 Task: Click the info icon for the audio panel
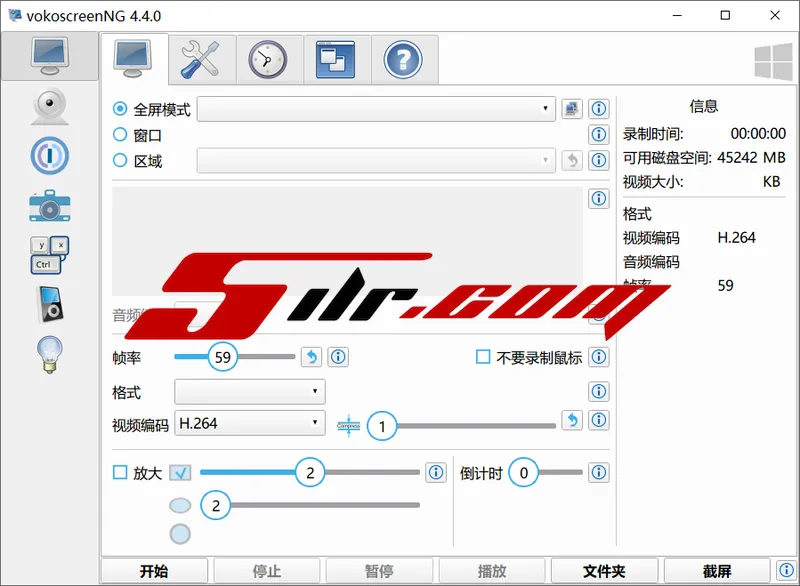click(x=599, y=198)
